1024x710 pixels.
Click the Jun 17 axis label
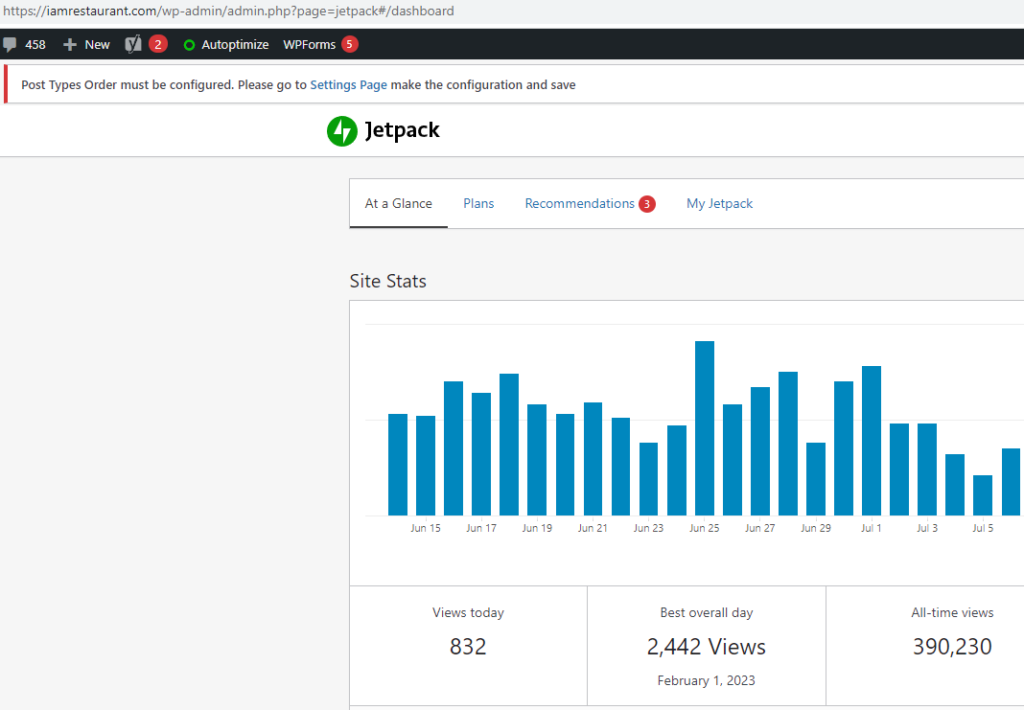click(481, 528)
